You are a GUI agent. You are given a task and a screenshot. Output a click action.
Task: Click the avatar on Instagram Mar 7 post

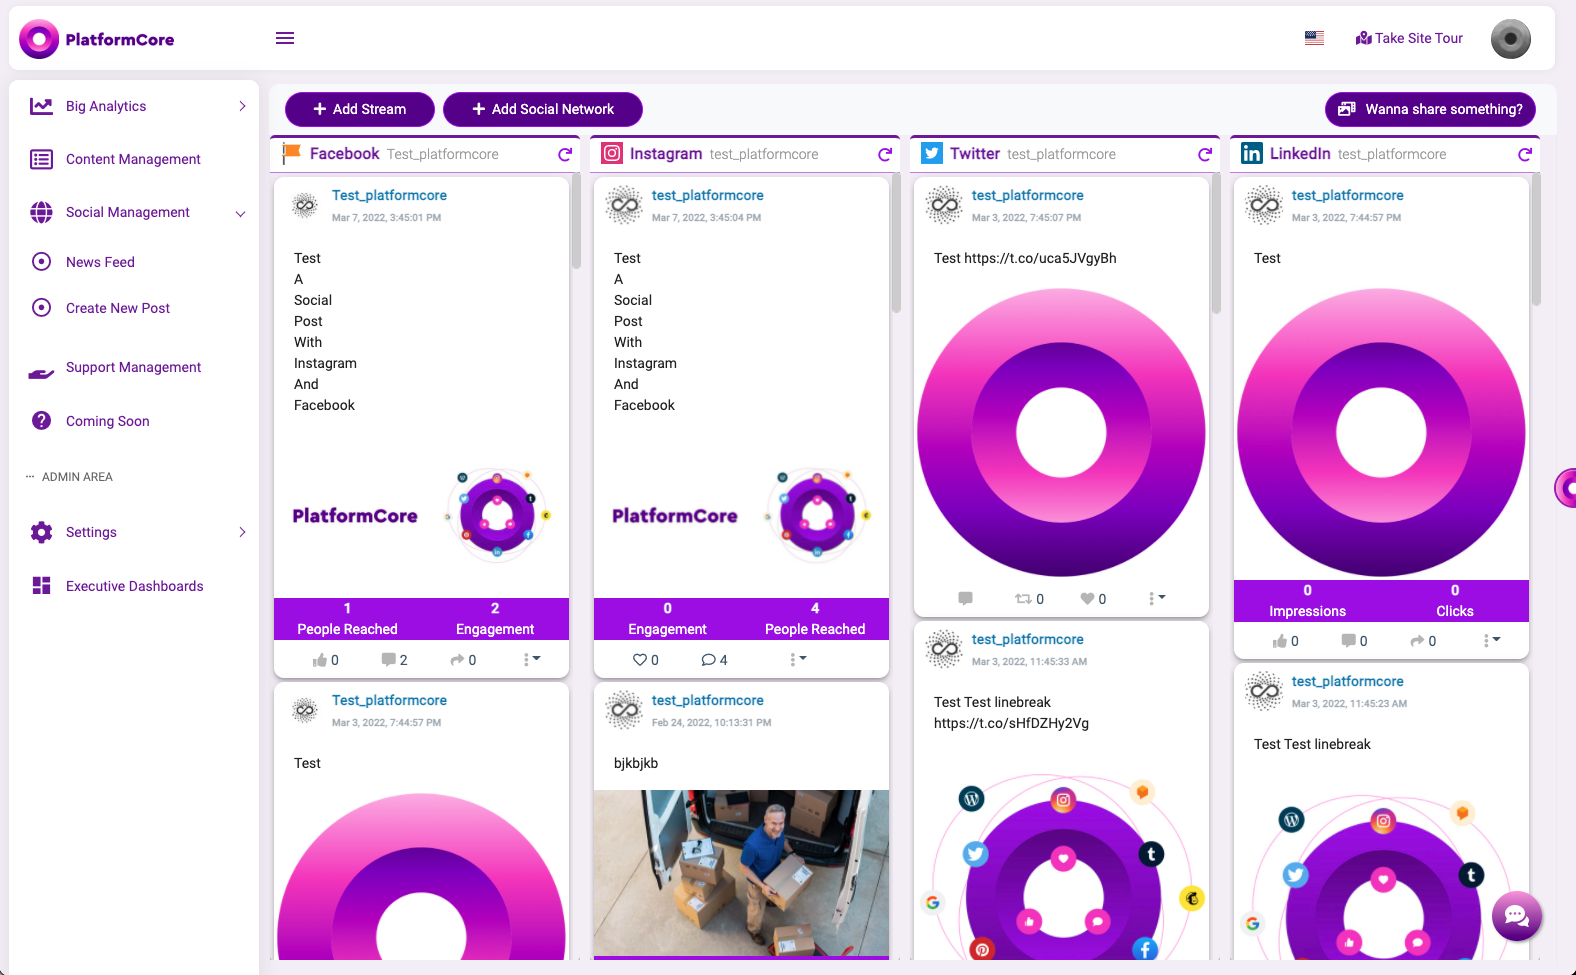625,205
